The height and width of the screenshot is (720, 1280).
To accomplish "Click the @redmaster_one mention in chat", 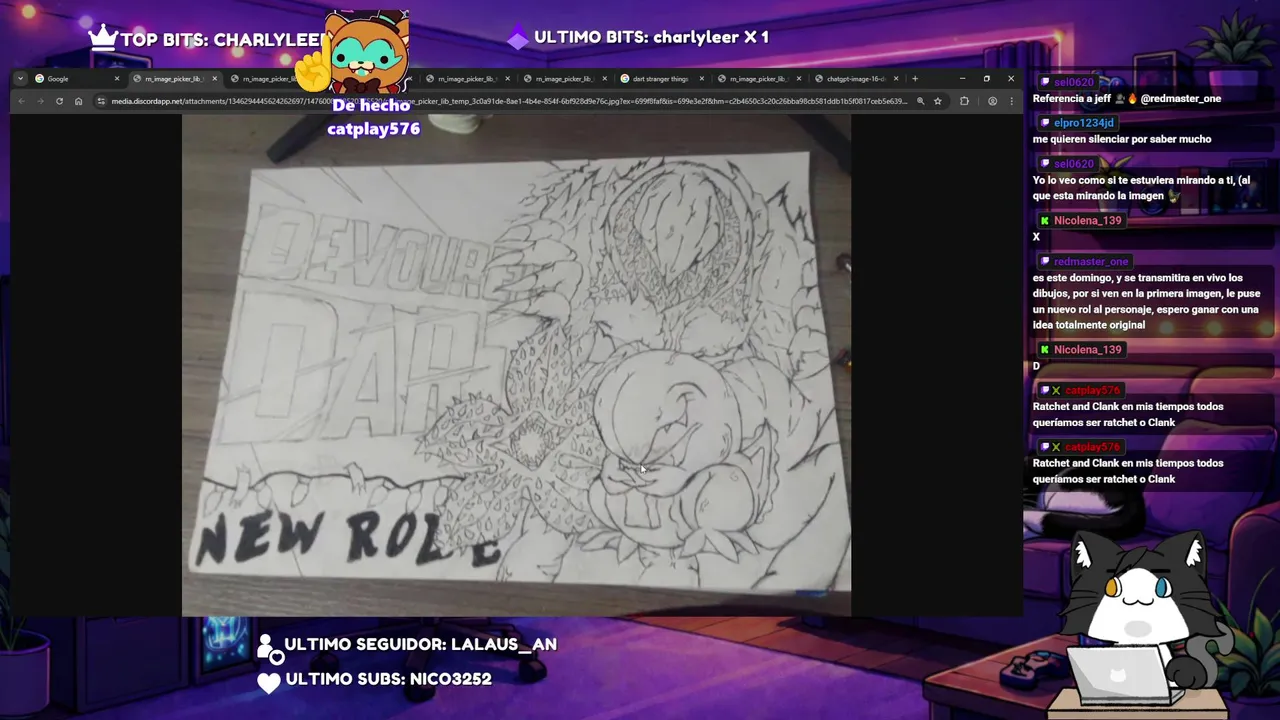I will (1181, 99).
